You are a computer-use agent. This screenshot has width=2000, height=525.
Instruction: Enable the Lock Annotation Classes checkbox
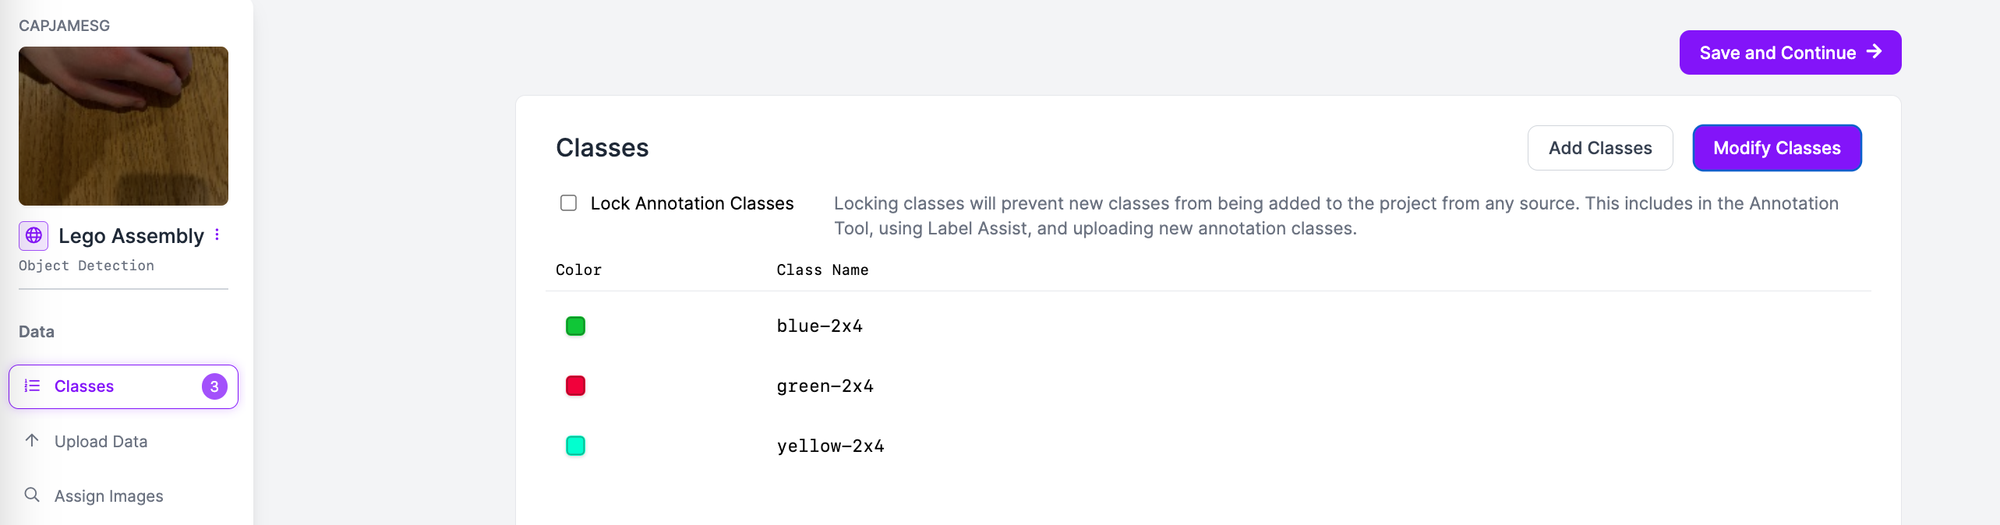569,203
